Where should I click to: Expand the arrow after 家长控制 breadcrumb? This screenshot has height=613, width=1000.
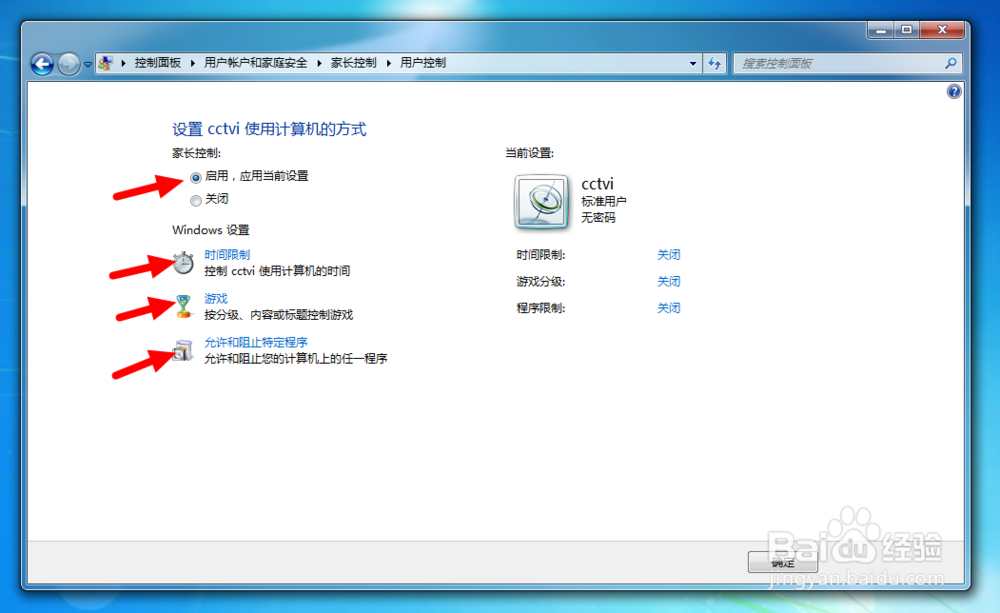pyautogui.click(x=388, y=63)
